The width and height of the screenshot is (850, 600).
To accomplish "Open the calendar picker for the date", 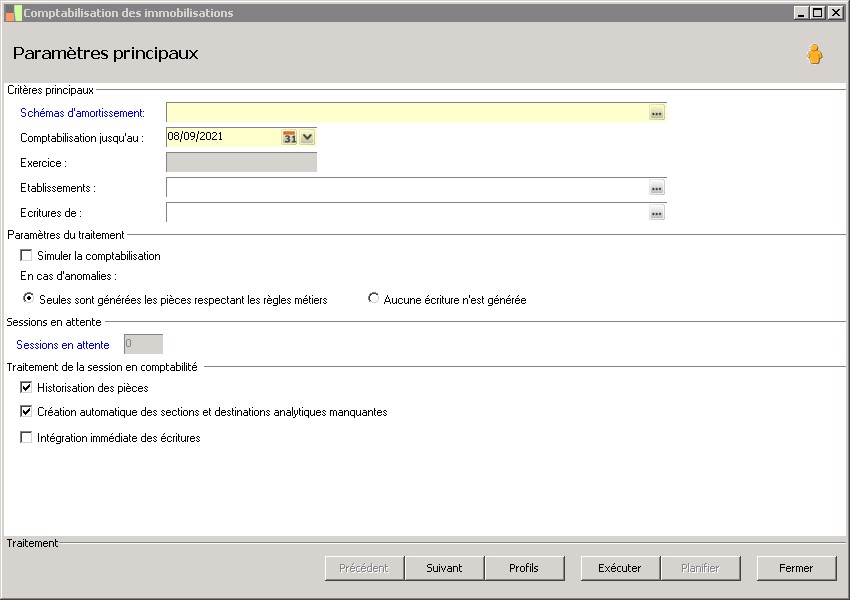I will click(290, 138).
